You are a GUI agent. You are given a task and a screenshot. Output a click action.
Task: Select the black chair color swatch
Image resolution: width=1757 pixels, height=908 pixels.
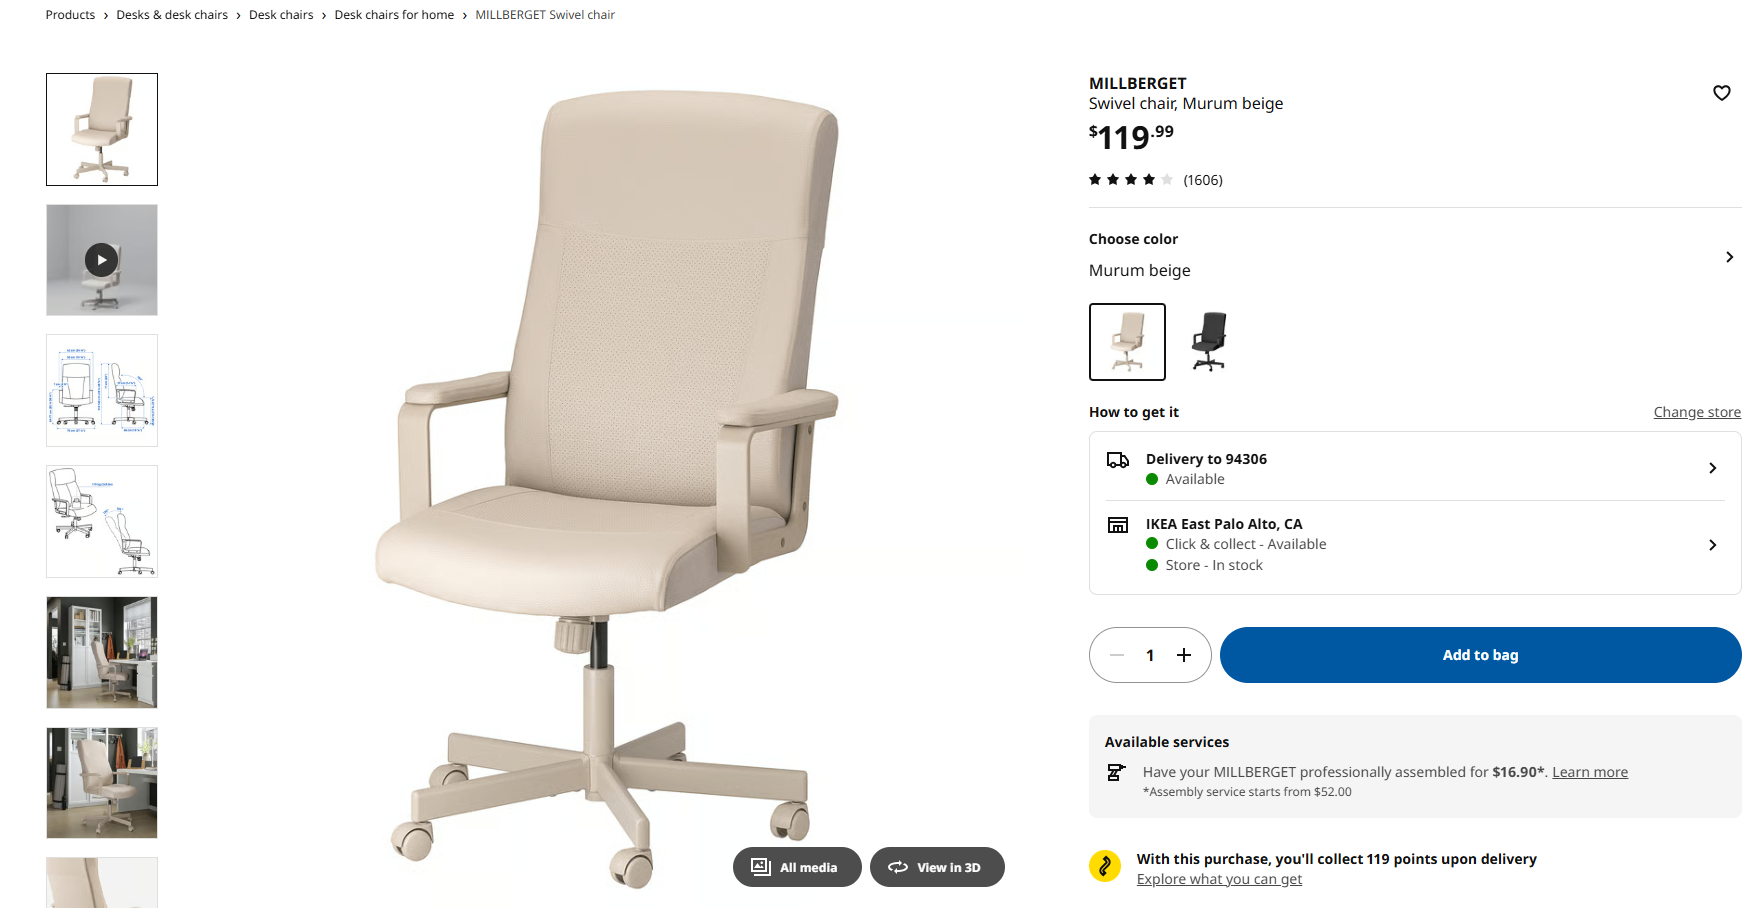(1209, 342)
